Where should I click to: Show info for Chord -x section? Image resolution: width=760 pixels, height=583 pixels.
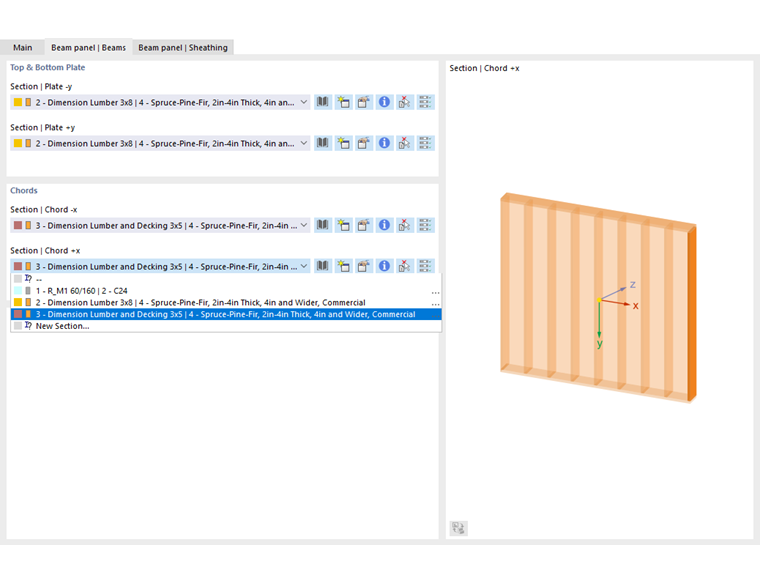[x=384, y=225]
